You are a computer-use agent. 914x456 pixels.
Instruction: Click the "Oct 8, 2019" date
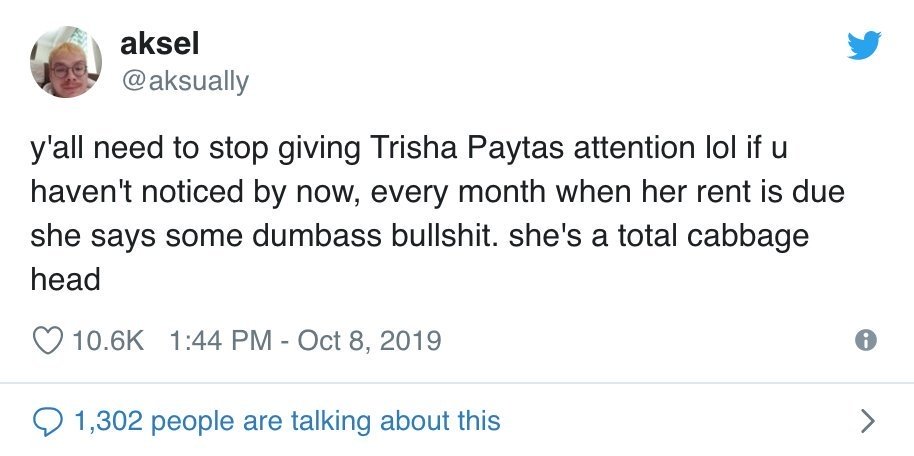tap(368, 340)
